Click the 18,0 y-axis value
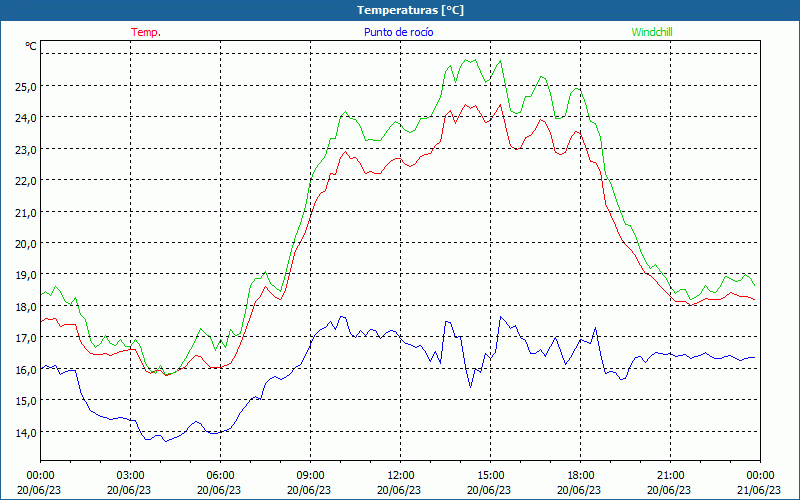 [26, 307]
